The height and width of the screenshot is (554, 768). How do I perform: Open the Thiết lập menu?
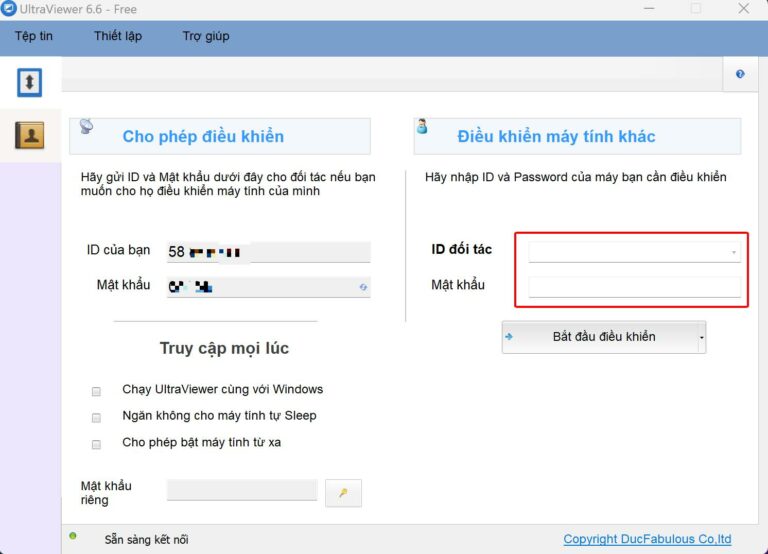point(118,36)
